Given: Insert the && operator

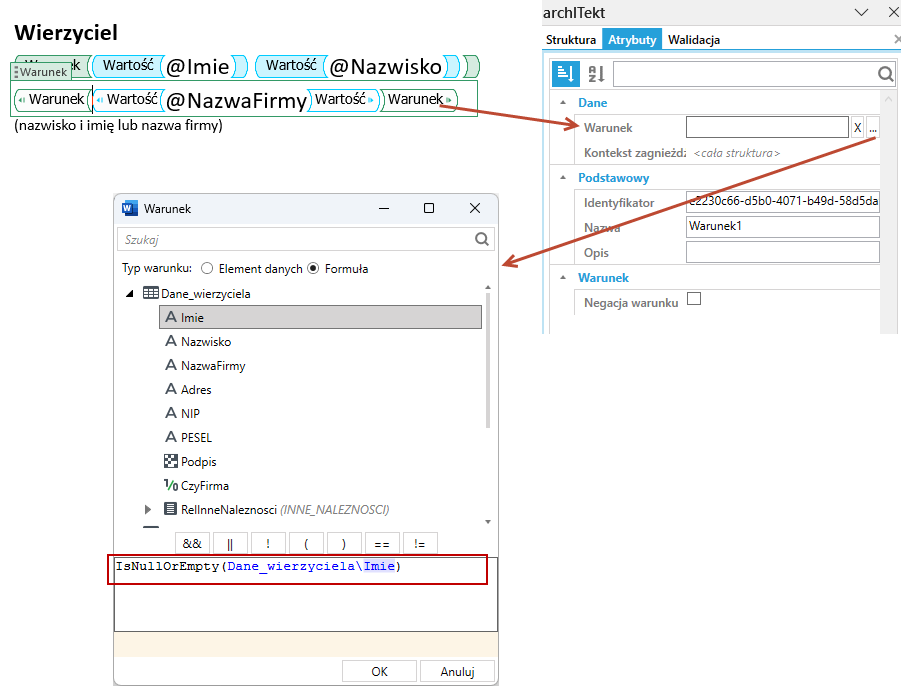Looking at the screenshot, I should (192, 543).
